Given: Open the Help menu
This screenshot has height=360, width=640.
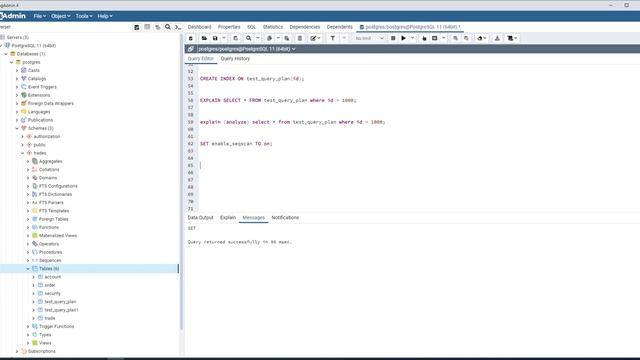Looking at the screenshot, I should [105, 16].
